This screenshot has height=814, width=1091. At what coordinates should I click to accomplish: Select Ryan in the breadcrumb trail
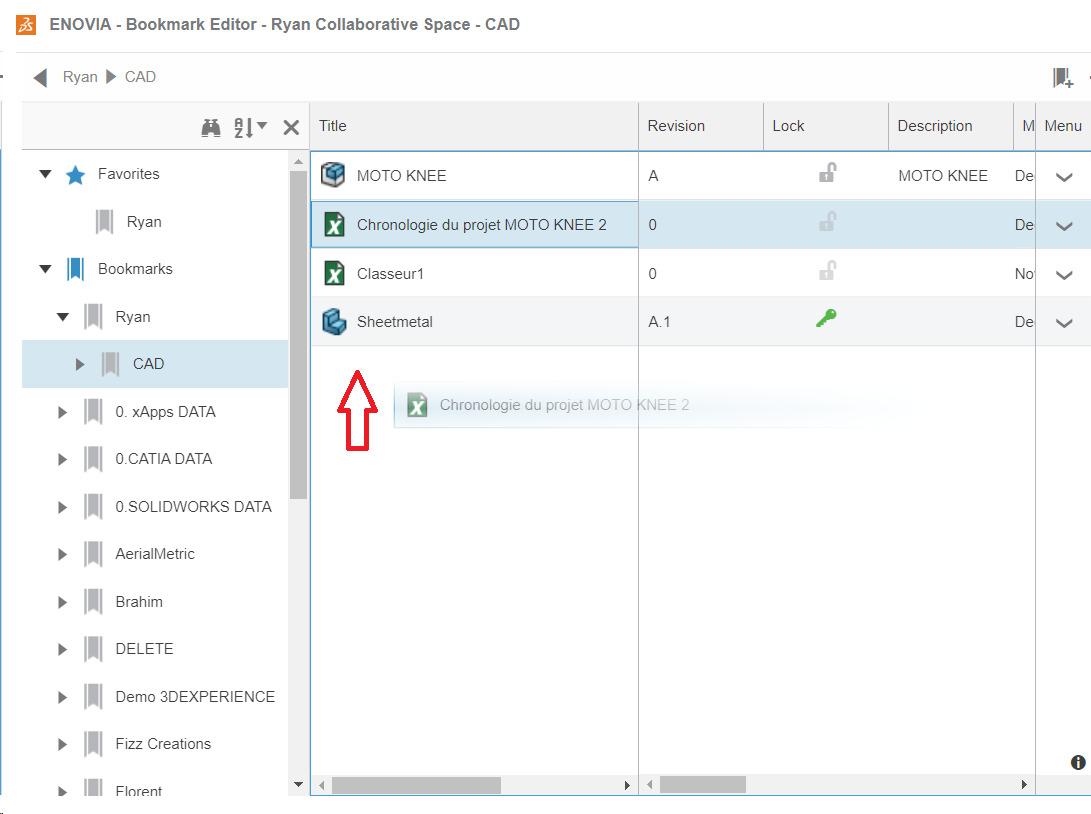click(x=80, y=76)
